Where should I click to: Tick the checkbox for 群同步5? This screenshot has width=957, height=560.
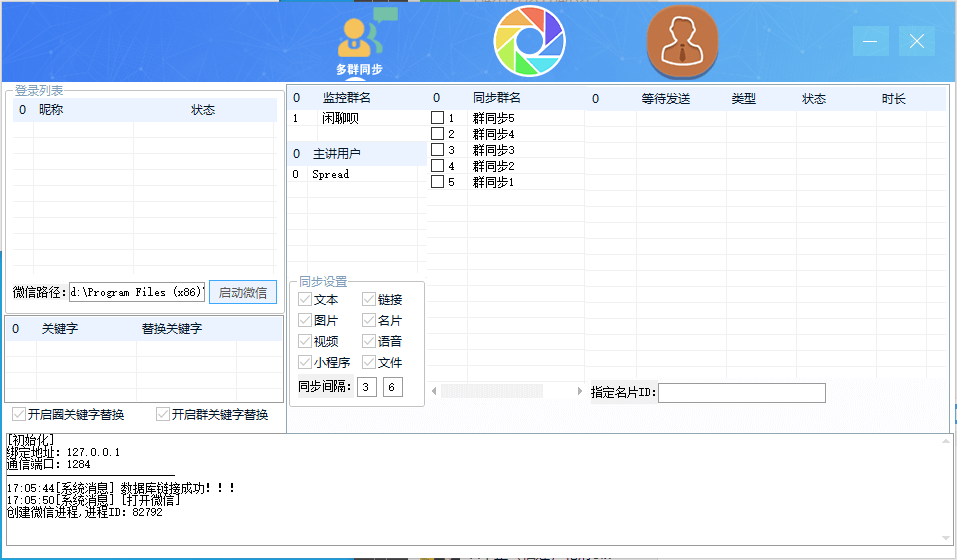click(437, 118)
